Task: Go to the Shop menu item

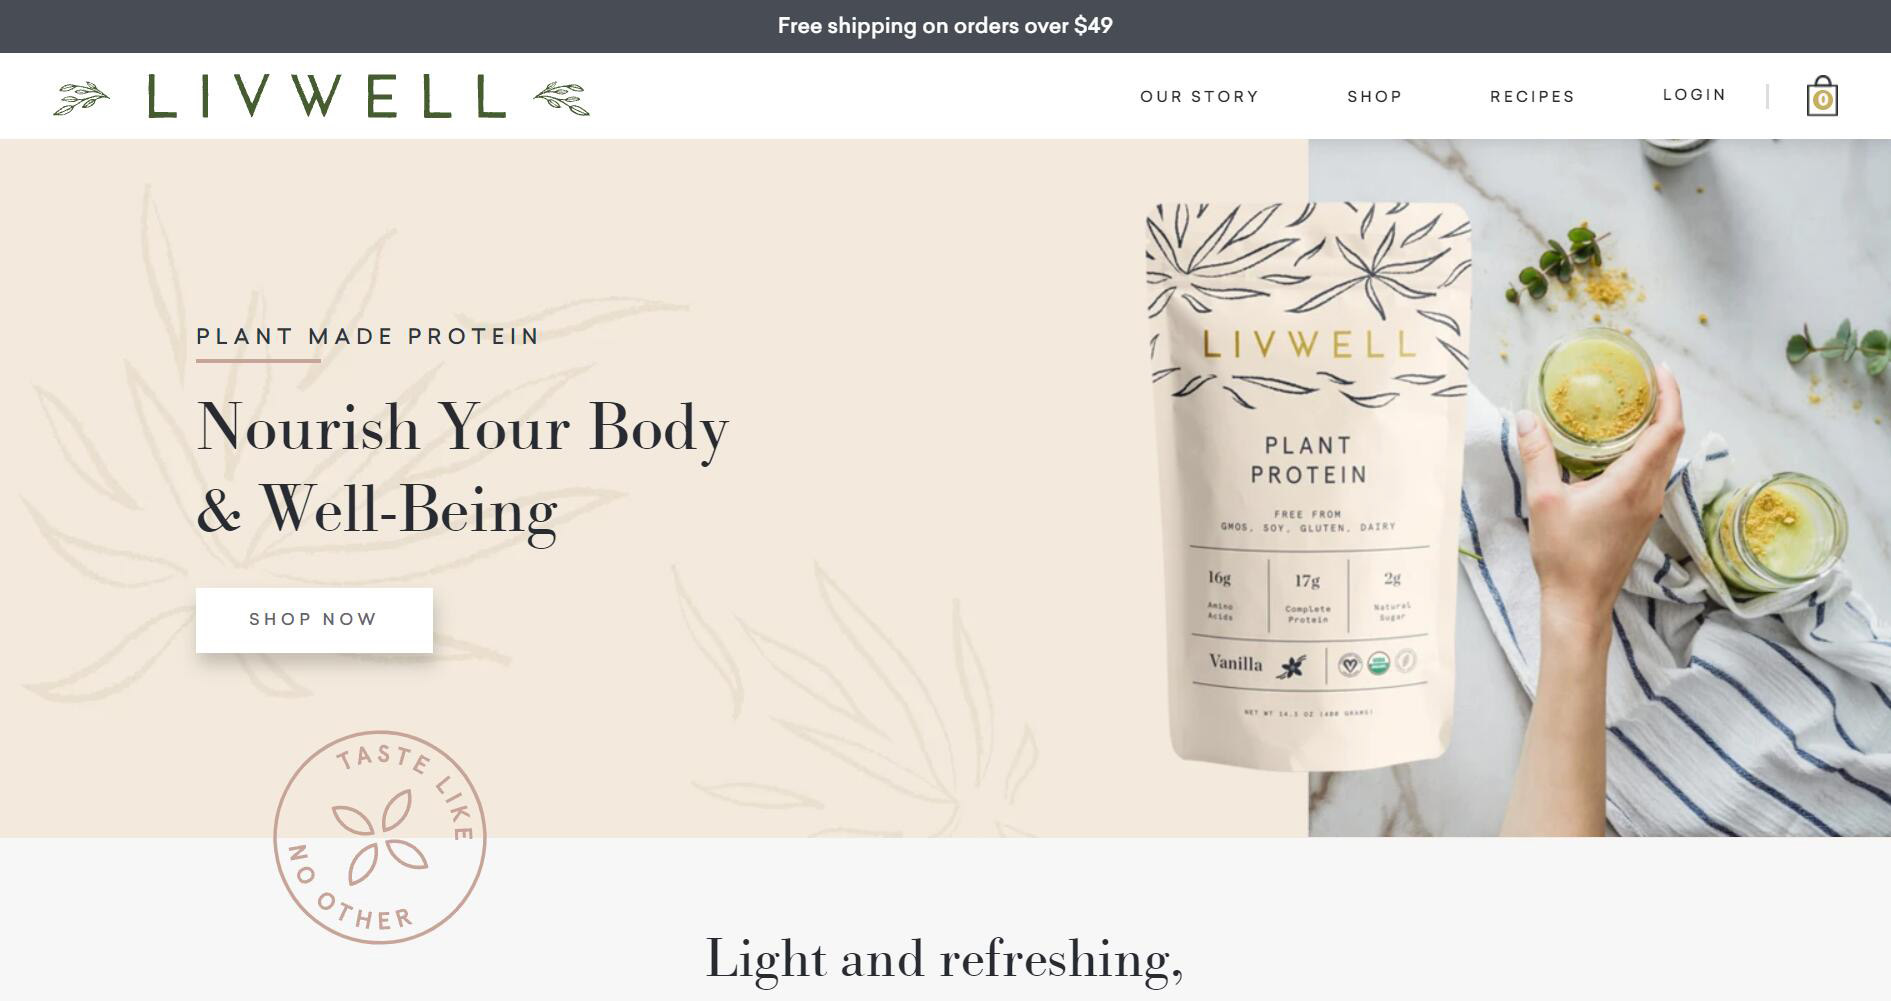Action: (1374, 97)
